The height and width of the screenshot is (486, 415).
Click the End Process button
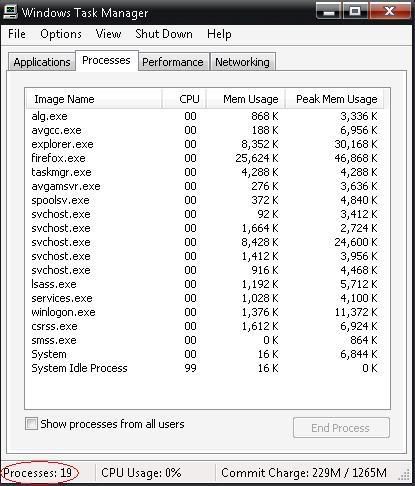point(341,428)
